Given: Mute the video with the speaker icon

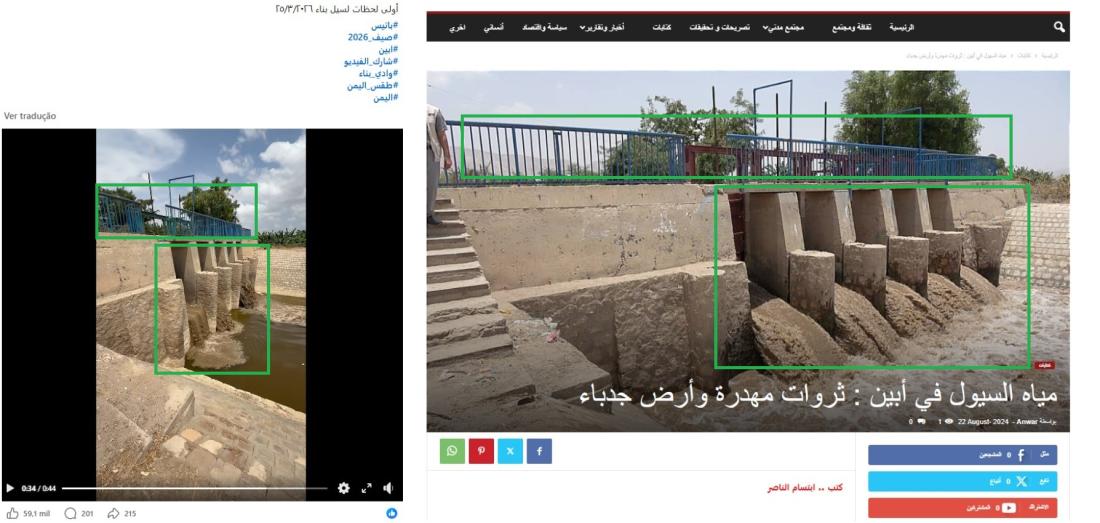Looking at the screenshot, I should pyautogui.click(x=387, y=490).
